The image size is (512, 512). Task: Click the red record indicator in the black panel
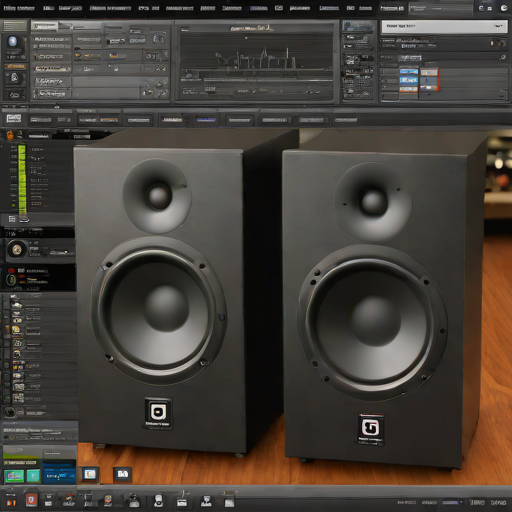[x=11, y=271]
